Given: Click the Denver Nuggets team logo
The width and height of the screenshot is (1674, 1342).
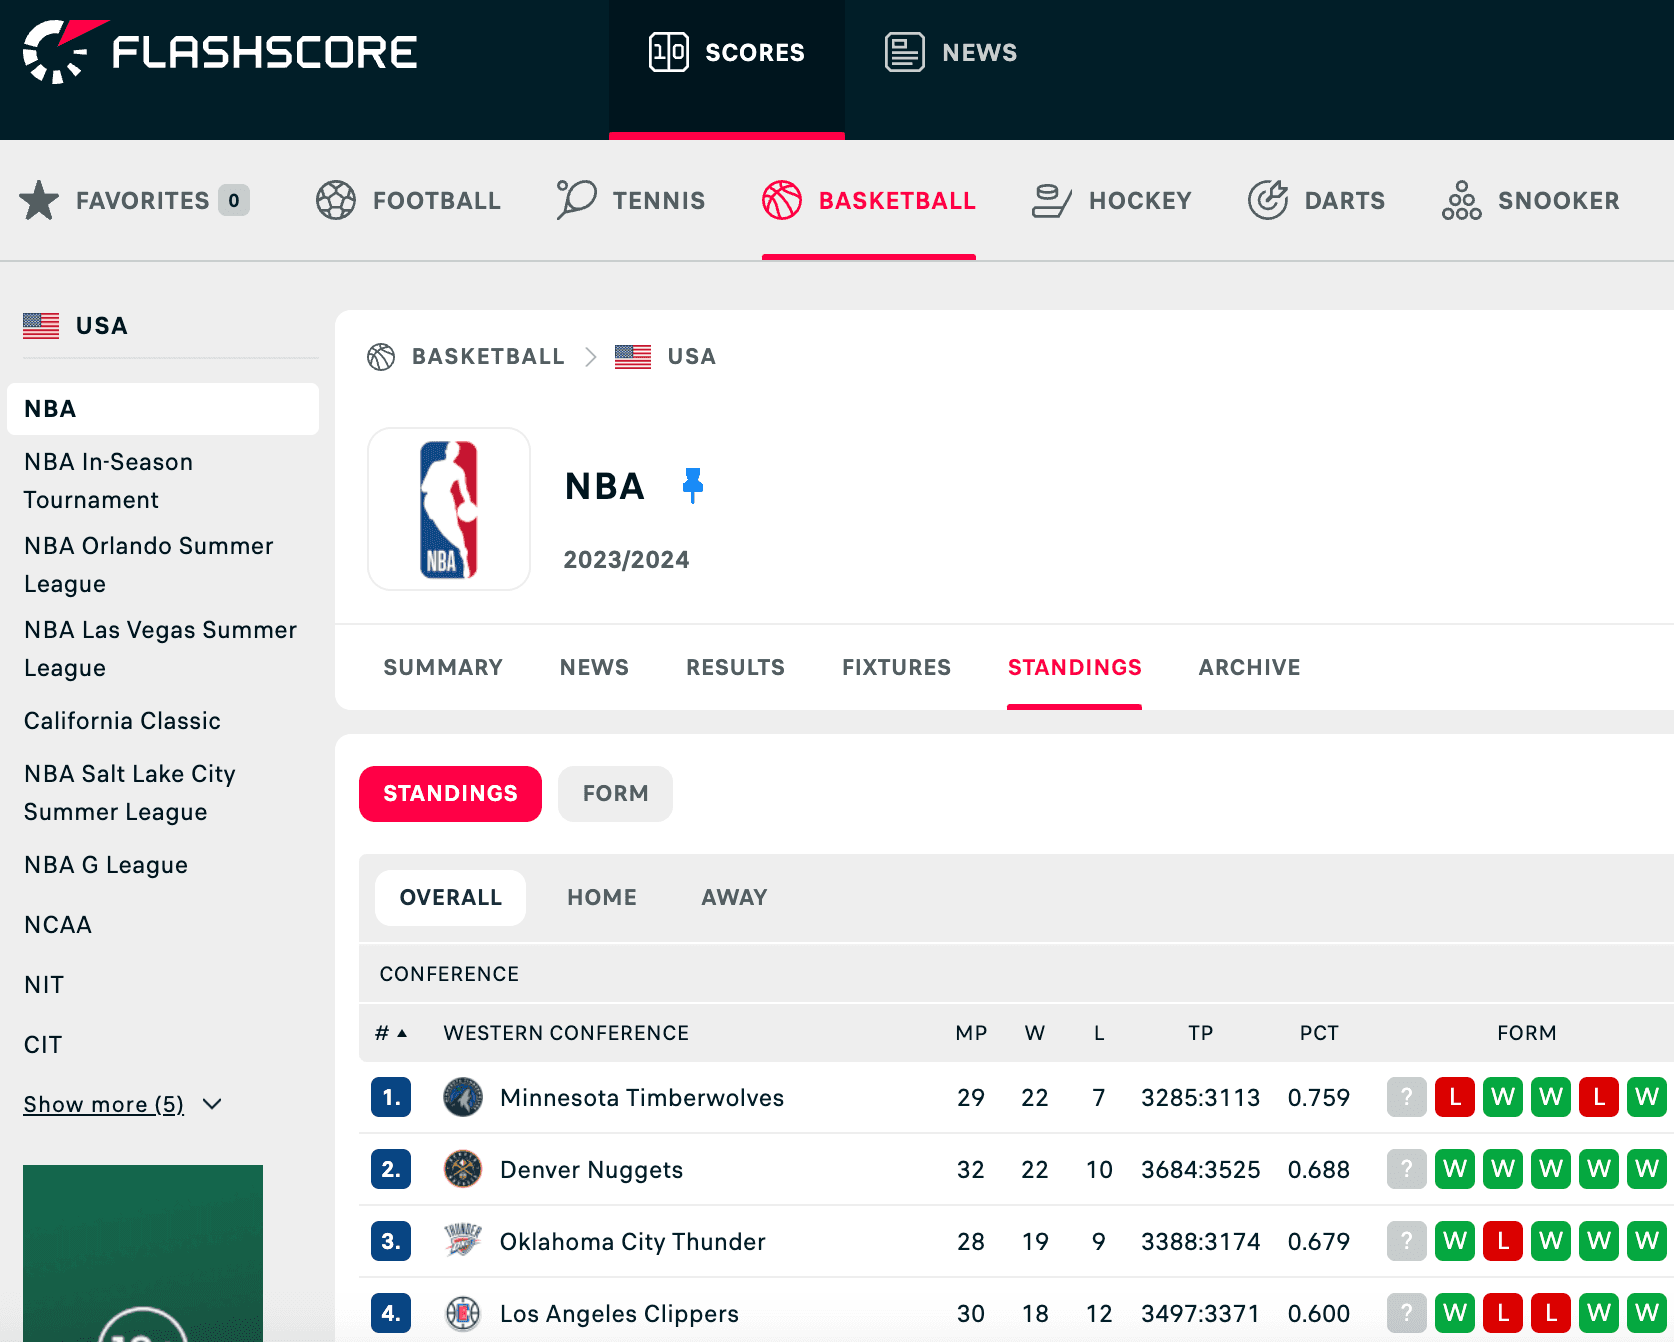Looking at the screenshot, I should tap(463, 1169).
